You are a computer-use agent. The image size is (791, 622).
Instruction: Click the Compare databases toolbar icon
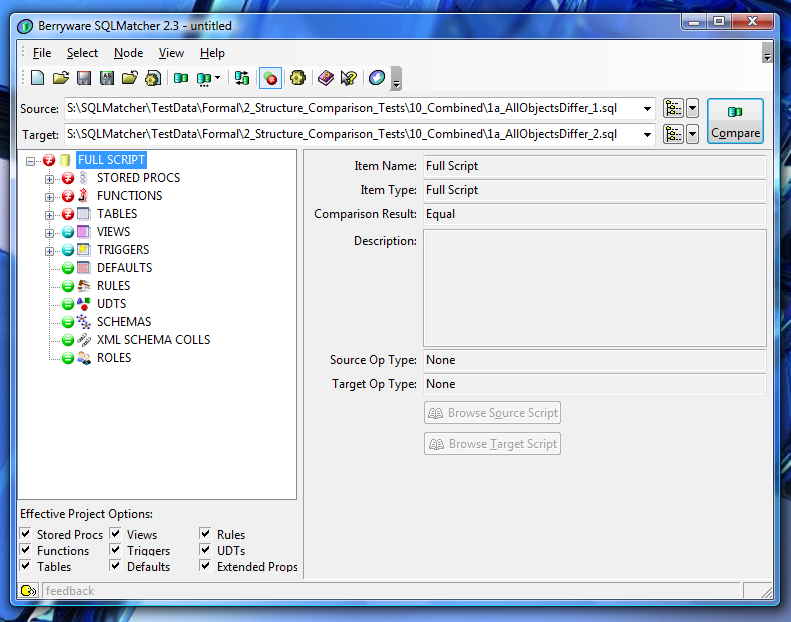point(181,78)
